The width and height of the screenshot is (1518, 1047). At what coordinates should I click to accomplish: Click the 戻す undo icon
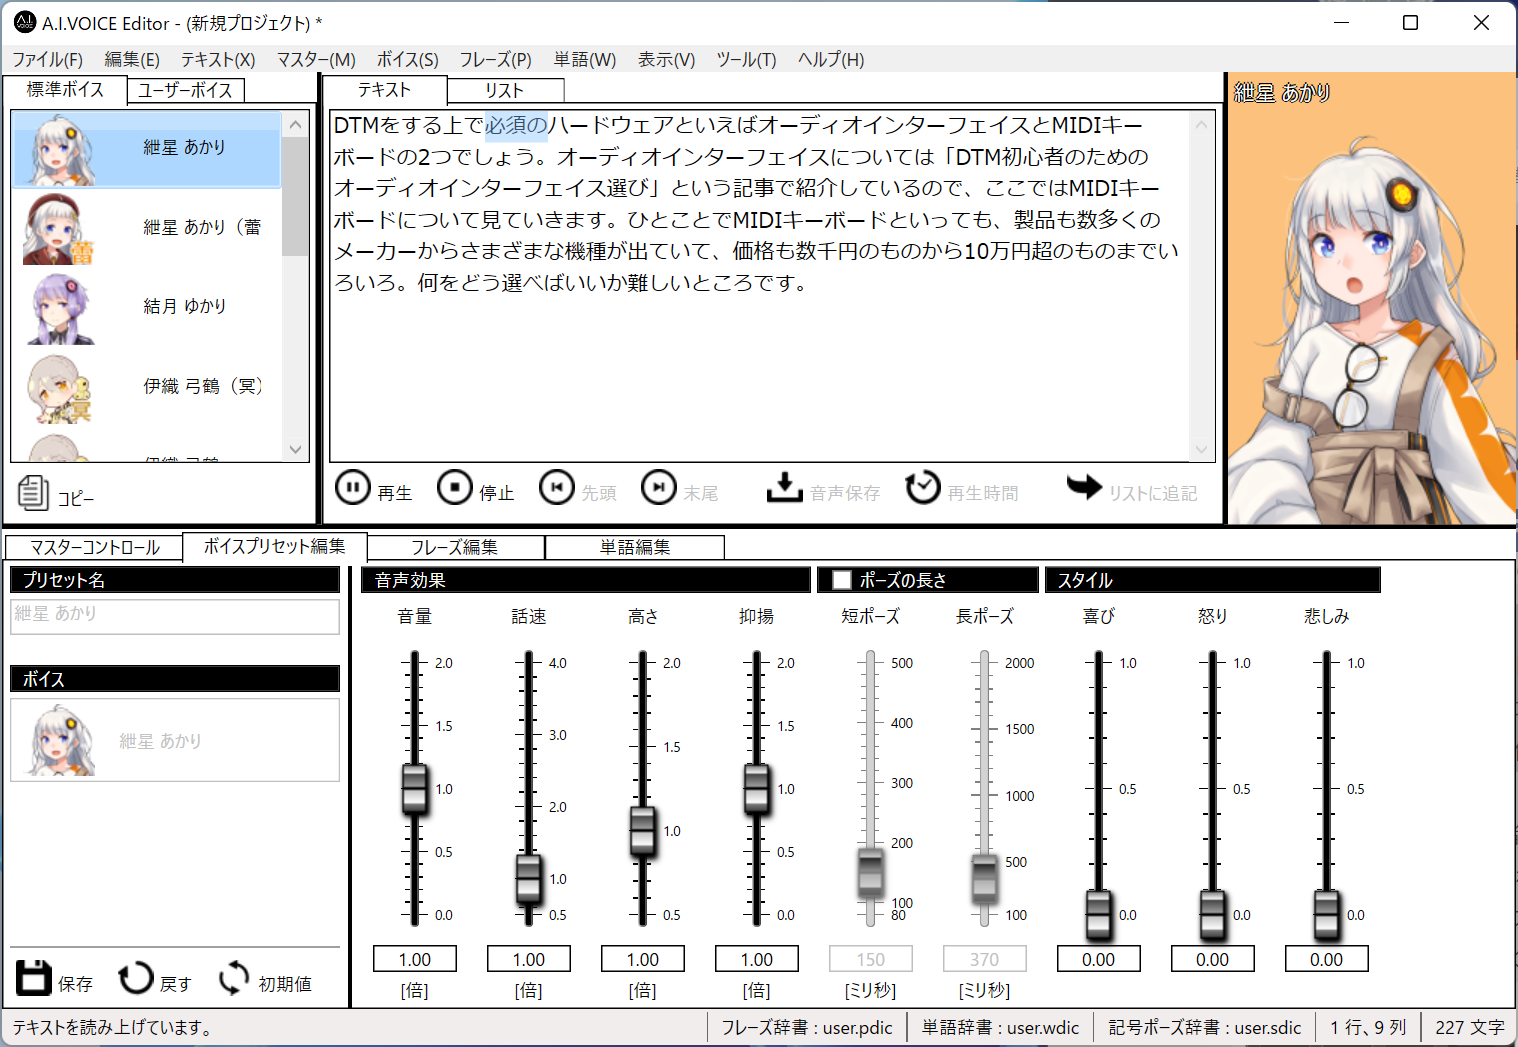click(x=136, y=977)
